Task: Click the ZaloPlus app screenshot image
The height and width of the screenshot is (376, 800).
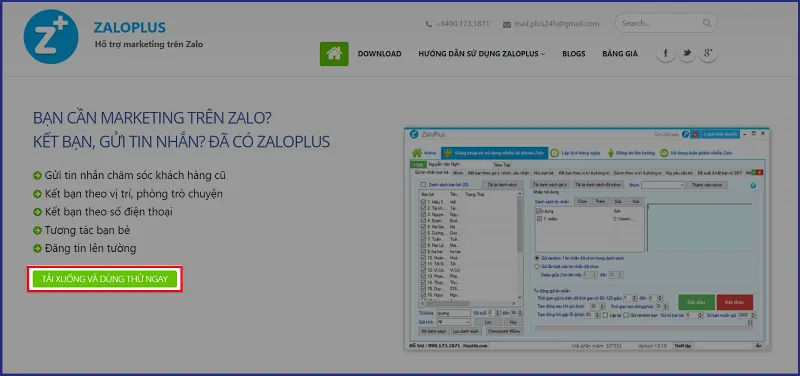Action: 587,239
